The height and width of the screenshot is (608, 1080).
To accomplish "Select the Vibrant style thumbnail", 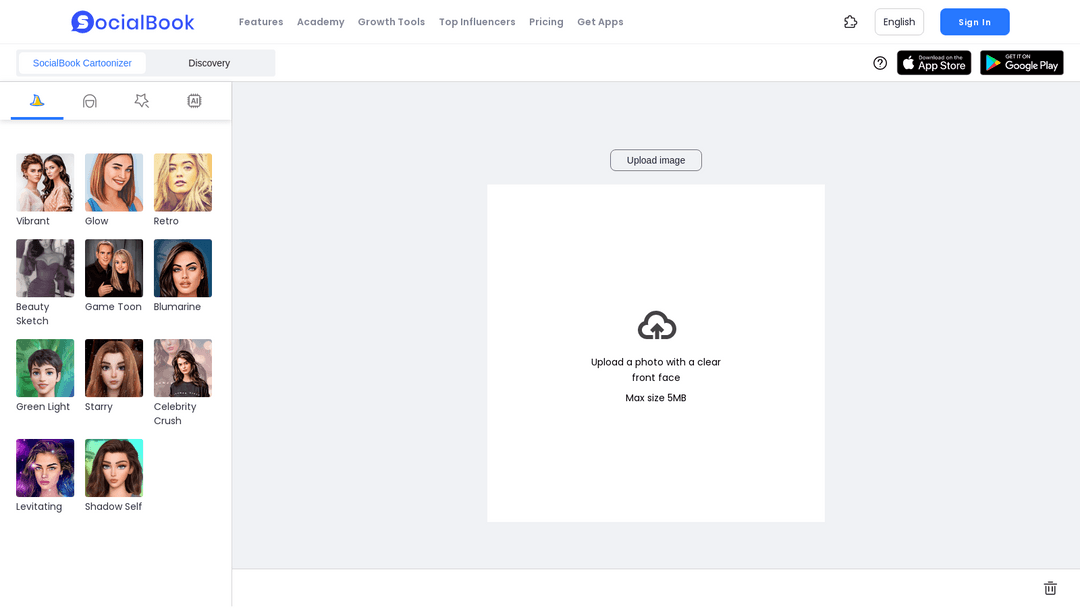I will pos(44,182).
